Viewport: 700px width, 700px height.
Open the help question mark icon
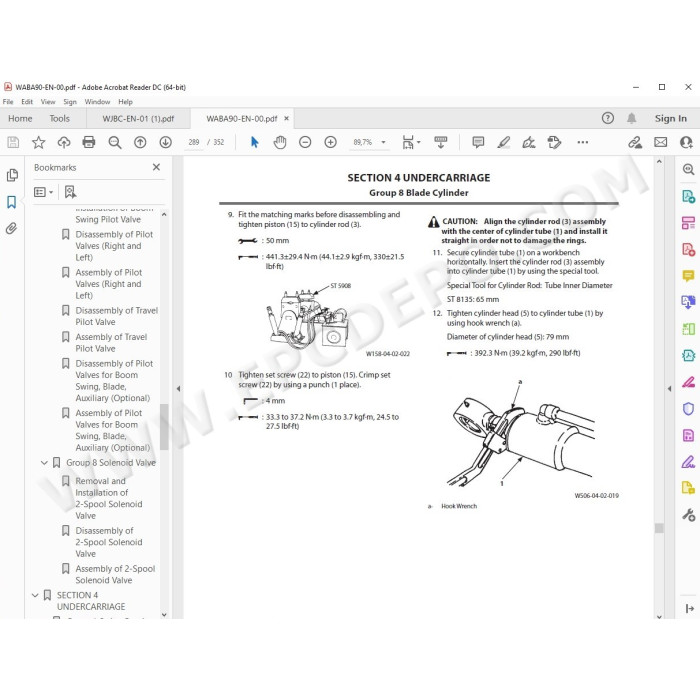pos(608,118)
